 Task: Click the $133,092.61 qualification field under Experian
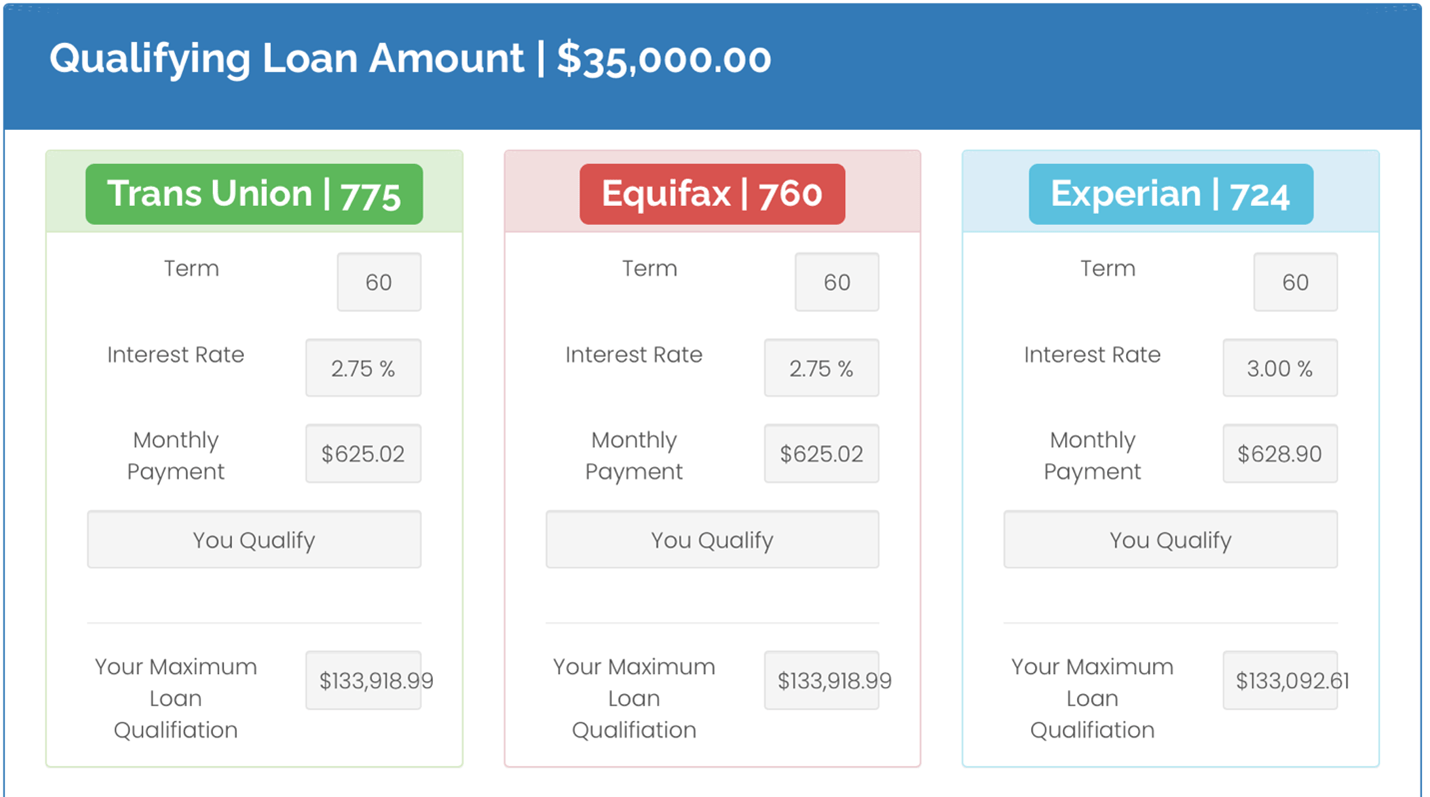pos(1279,680)
